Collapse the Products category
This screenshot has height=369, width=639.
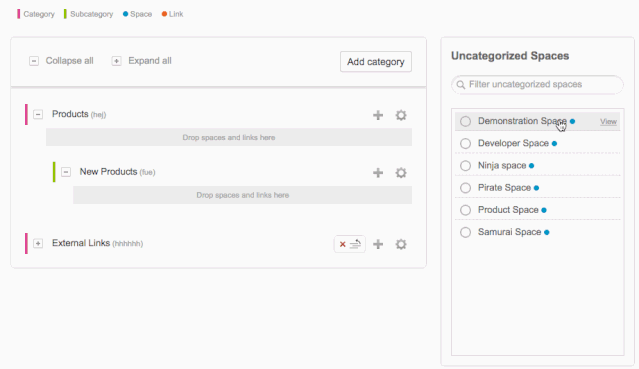pyautogui.click(x=38, y=114)
